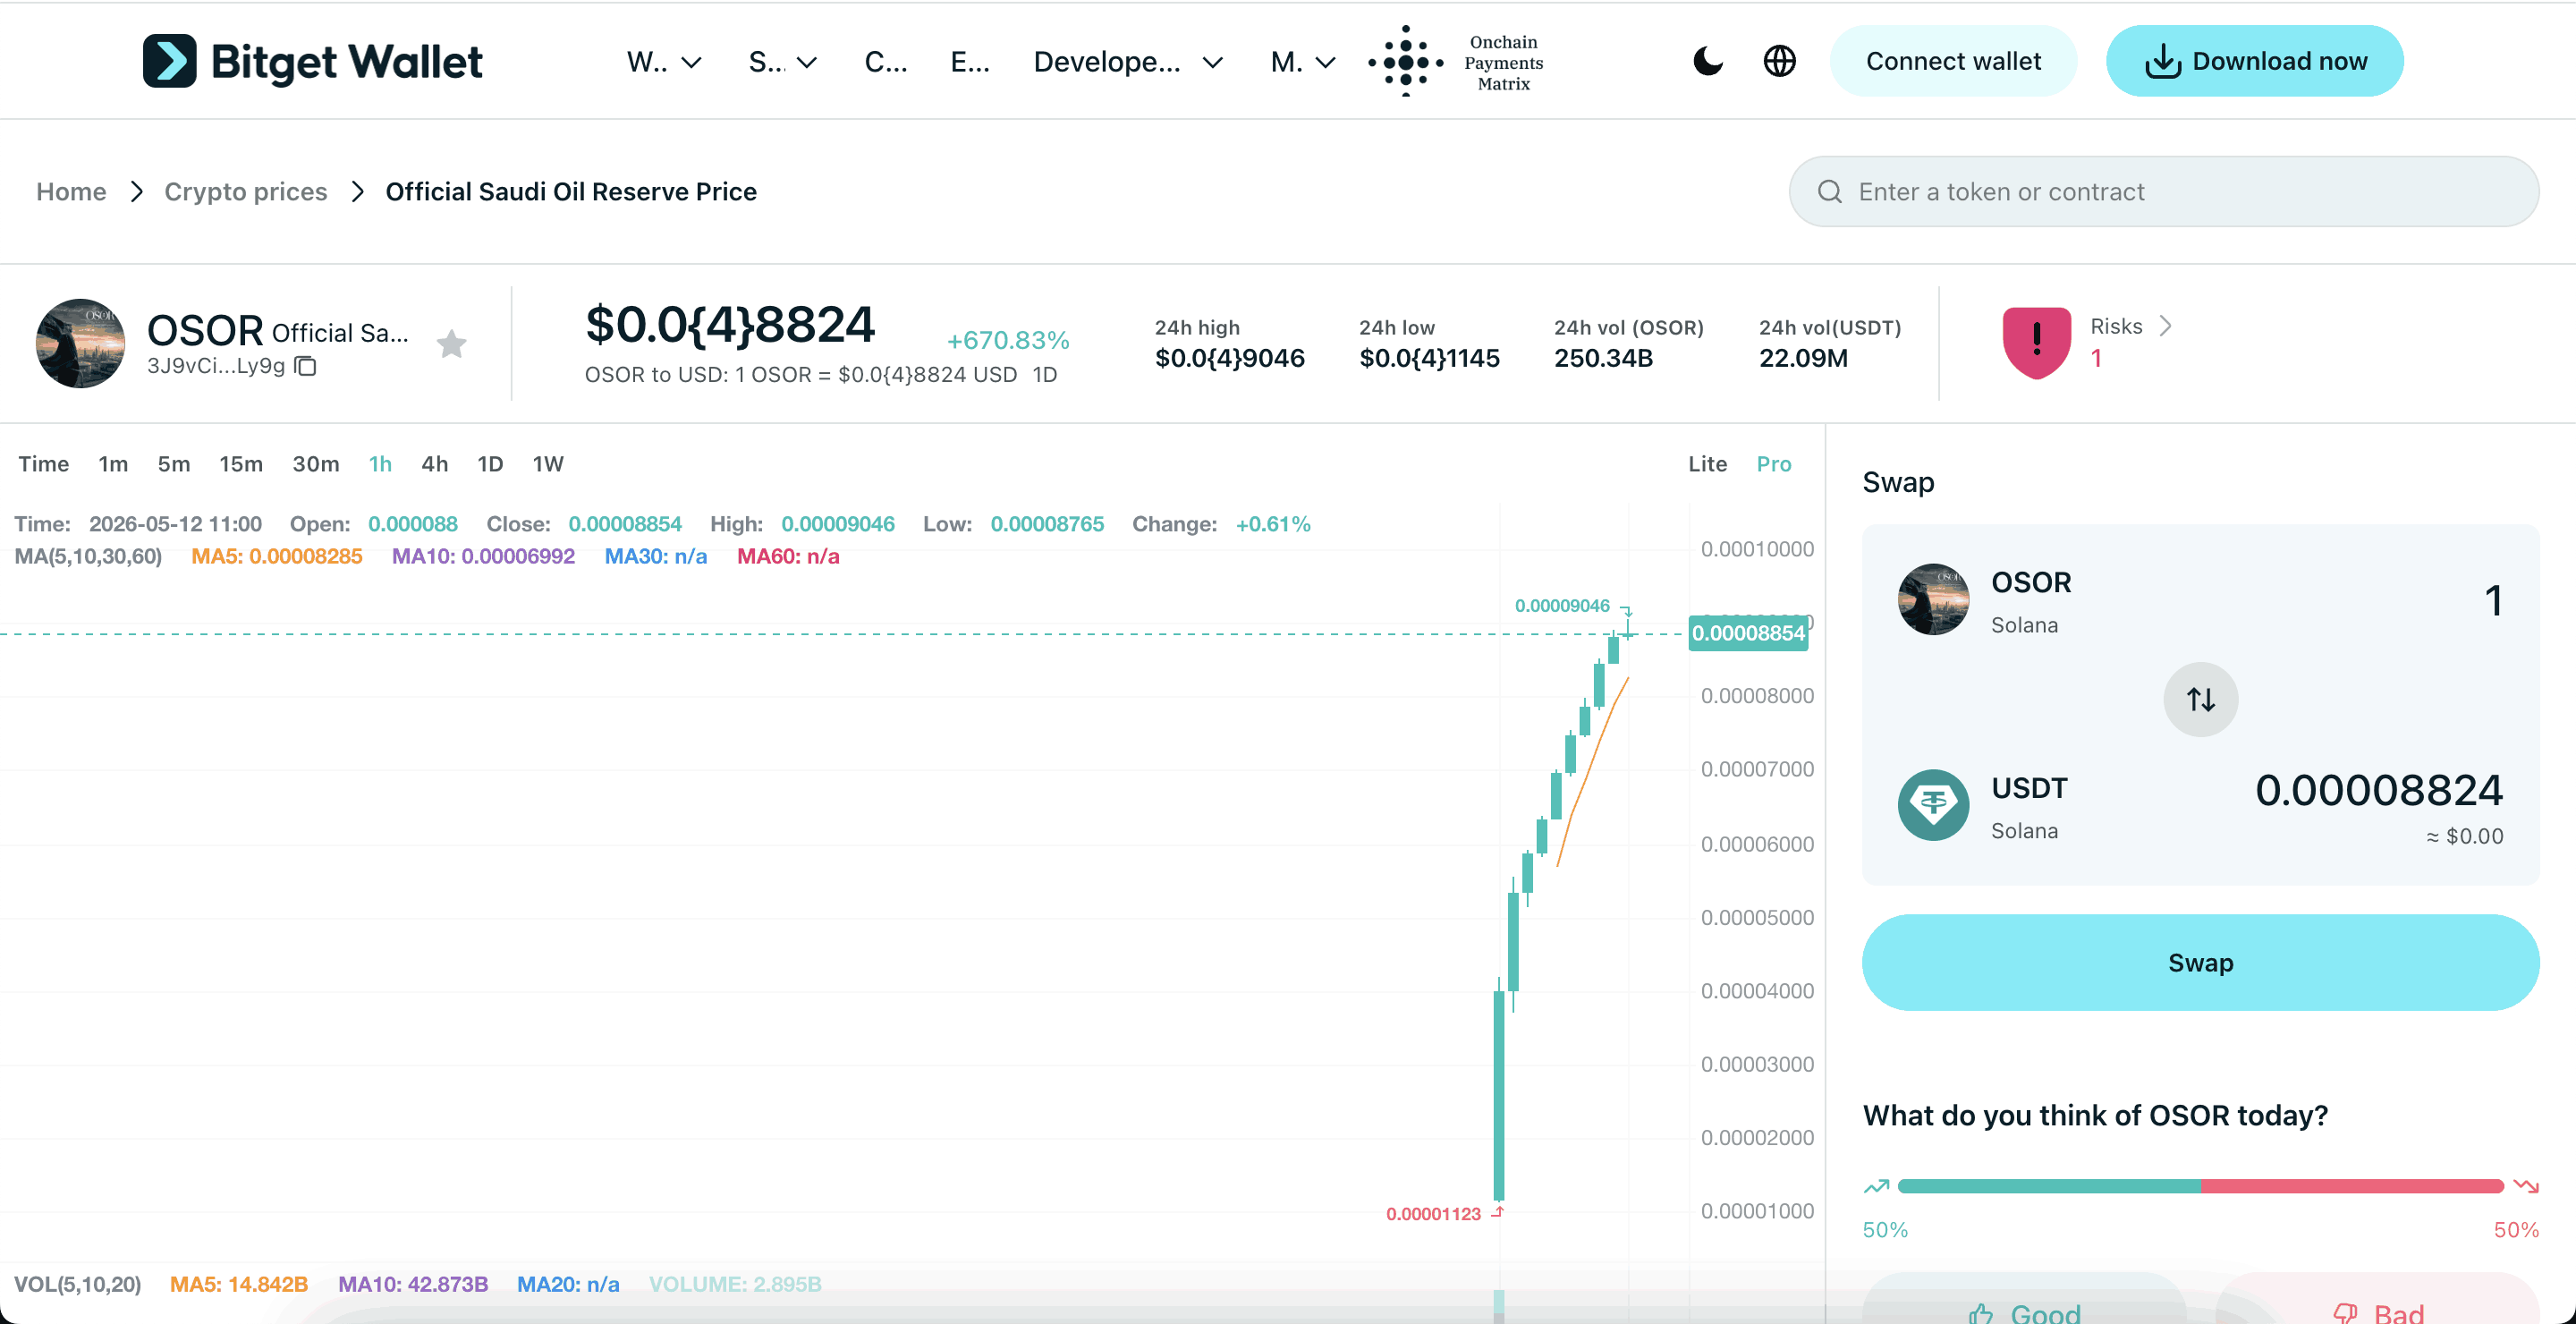Click the Onchain Payments Matrix logo
2576x1324 pixels.
1457,61
